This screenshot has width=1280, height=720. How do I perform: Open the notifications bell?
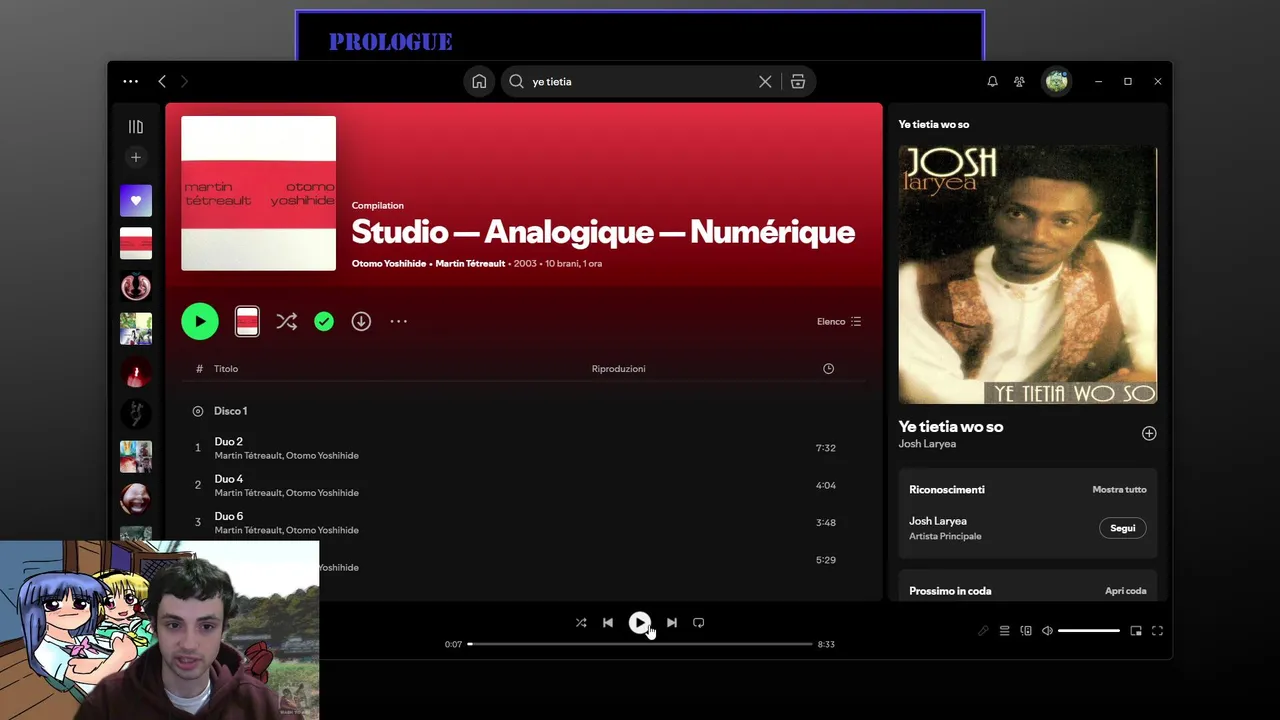[992, 82]
